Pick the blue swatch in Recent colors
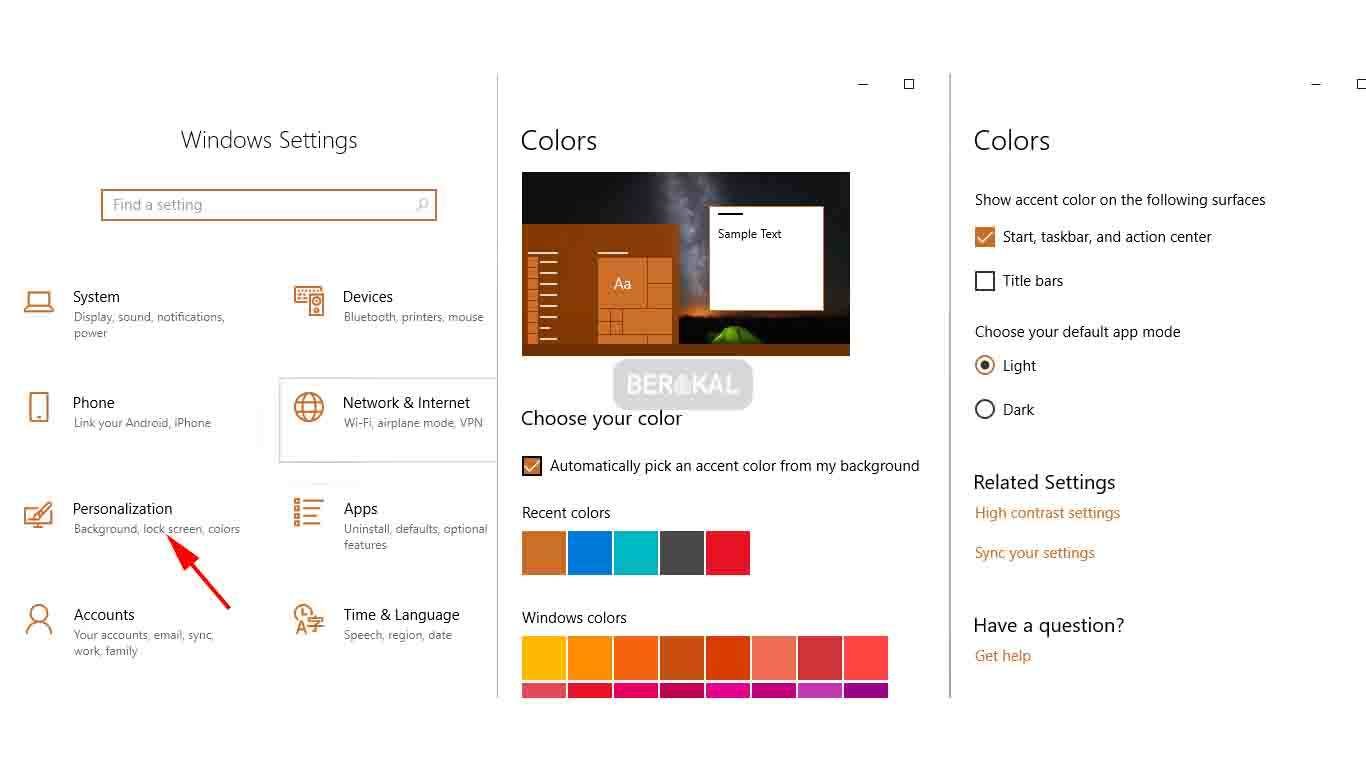 (x=590, y=553)
